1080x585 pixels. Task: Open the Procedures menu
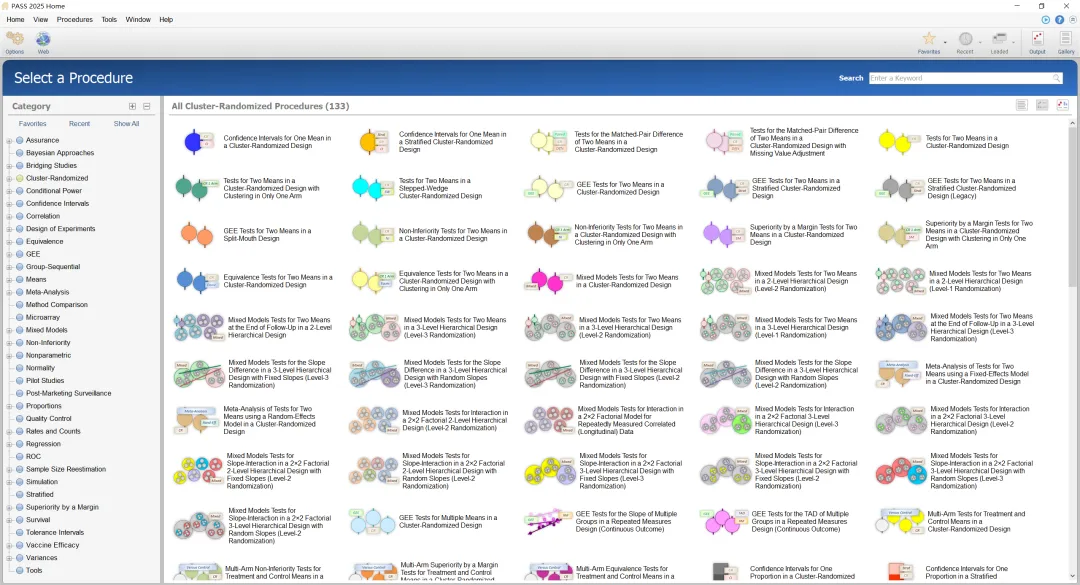click(74, 19)
